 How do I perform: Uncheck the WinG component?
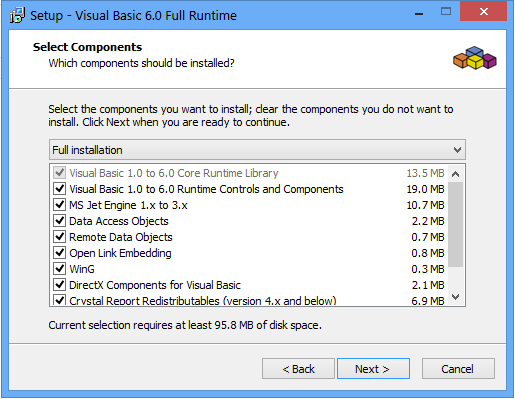tap(59, 269)
